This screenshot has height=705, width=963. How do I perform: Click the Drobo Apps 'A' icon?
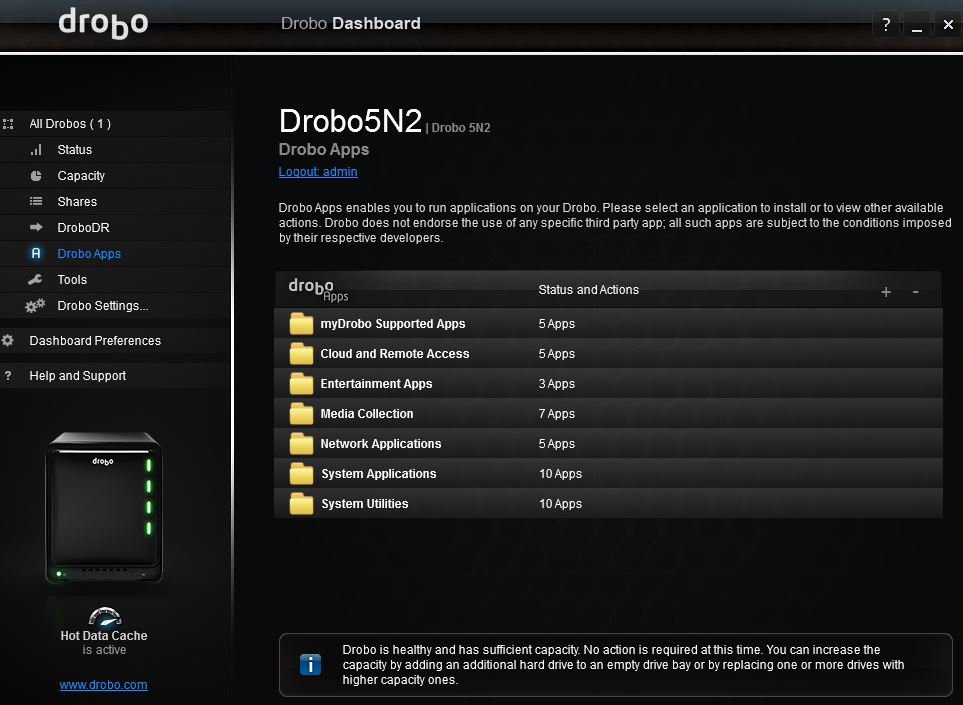[36, 253]
